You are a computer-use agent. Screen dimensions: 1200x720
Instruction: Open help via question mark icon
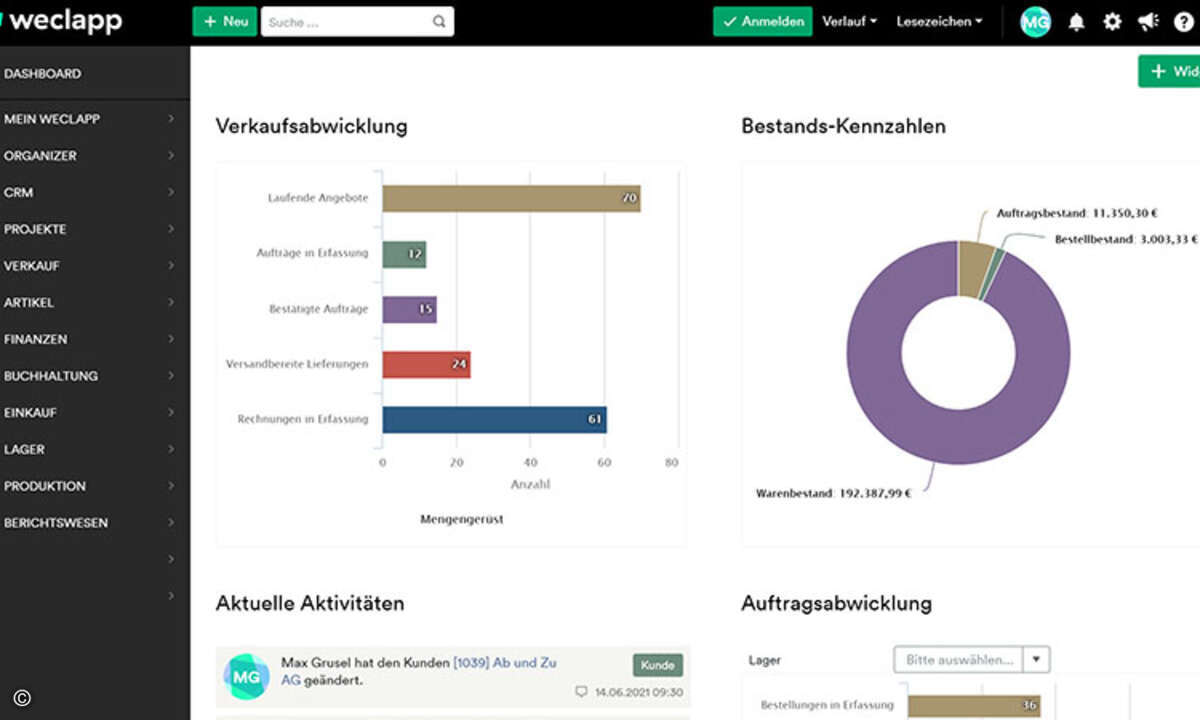click(x=1184, y=22)
